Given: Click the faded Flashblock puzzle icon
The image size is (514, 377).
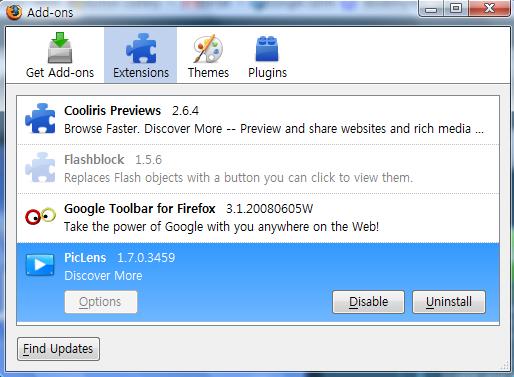Looking at the screenshot, I should 40,167.
